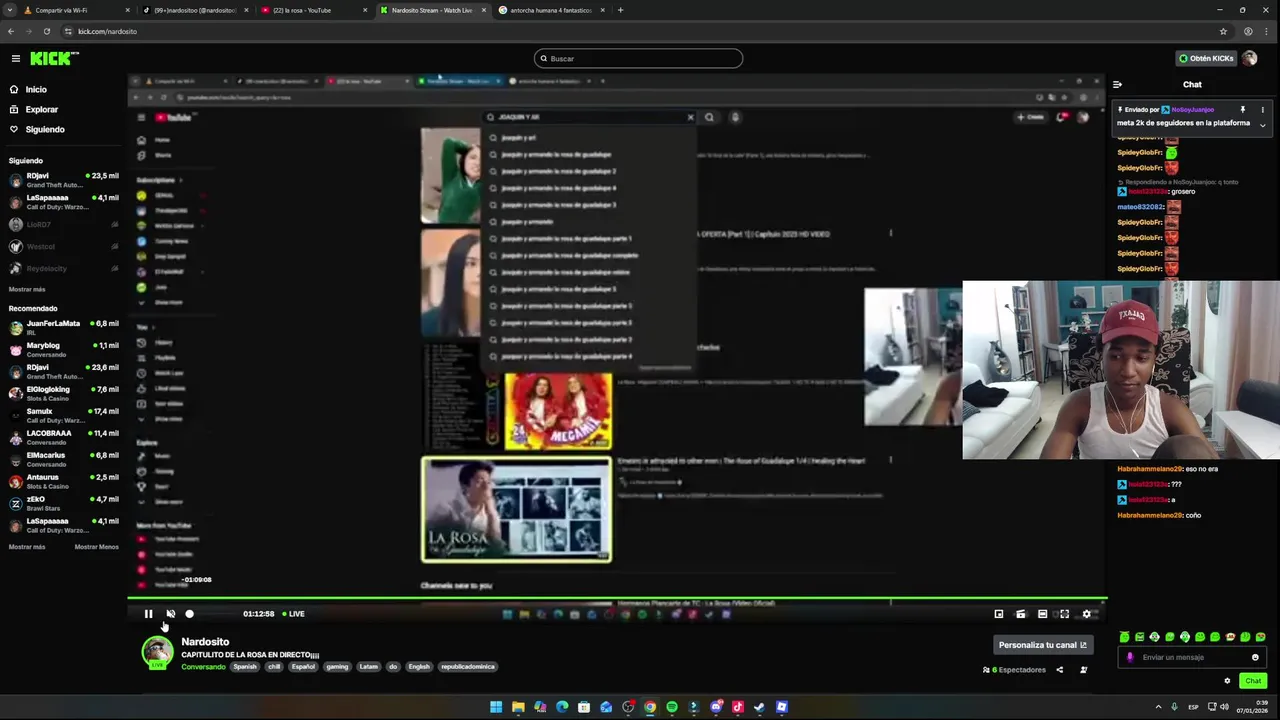This screenshot has width=1280, height=720.
Task: Jump to LIVE in the player
Action: tap(294, 614)
